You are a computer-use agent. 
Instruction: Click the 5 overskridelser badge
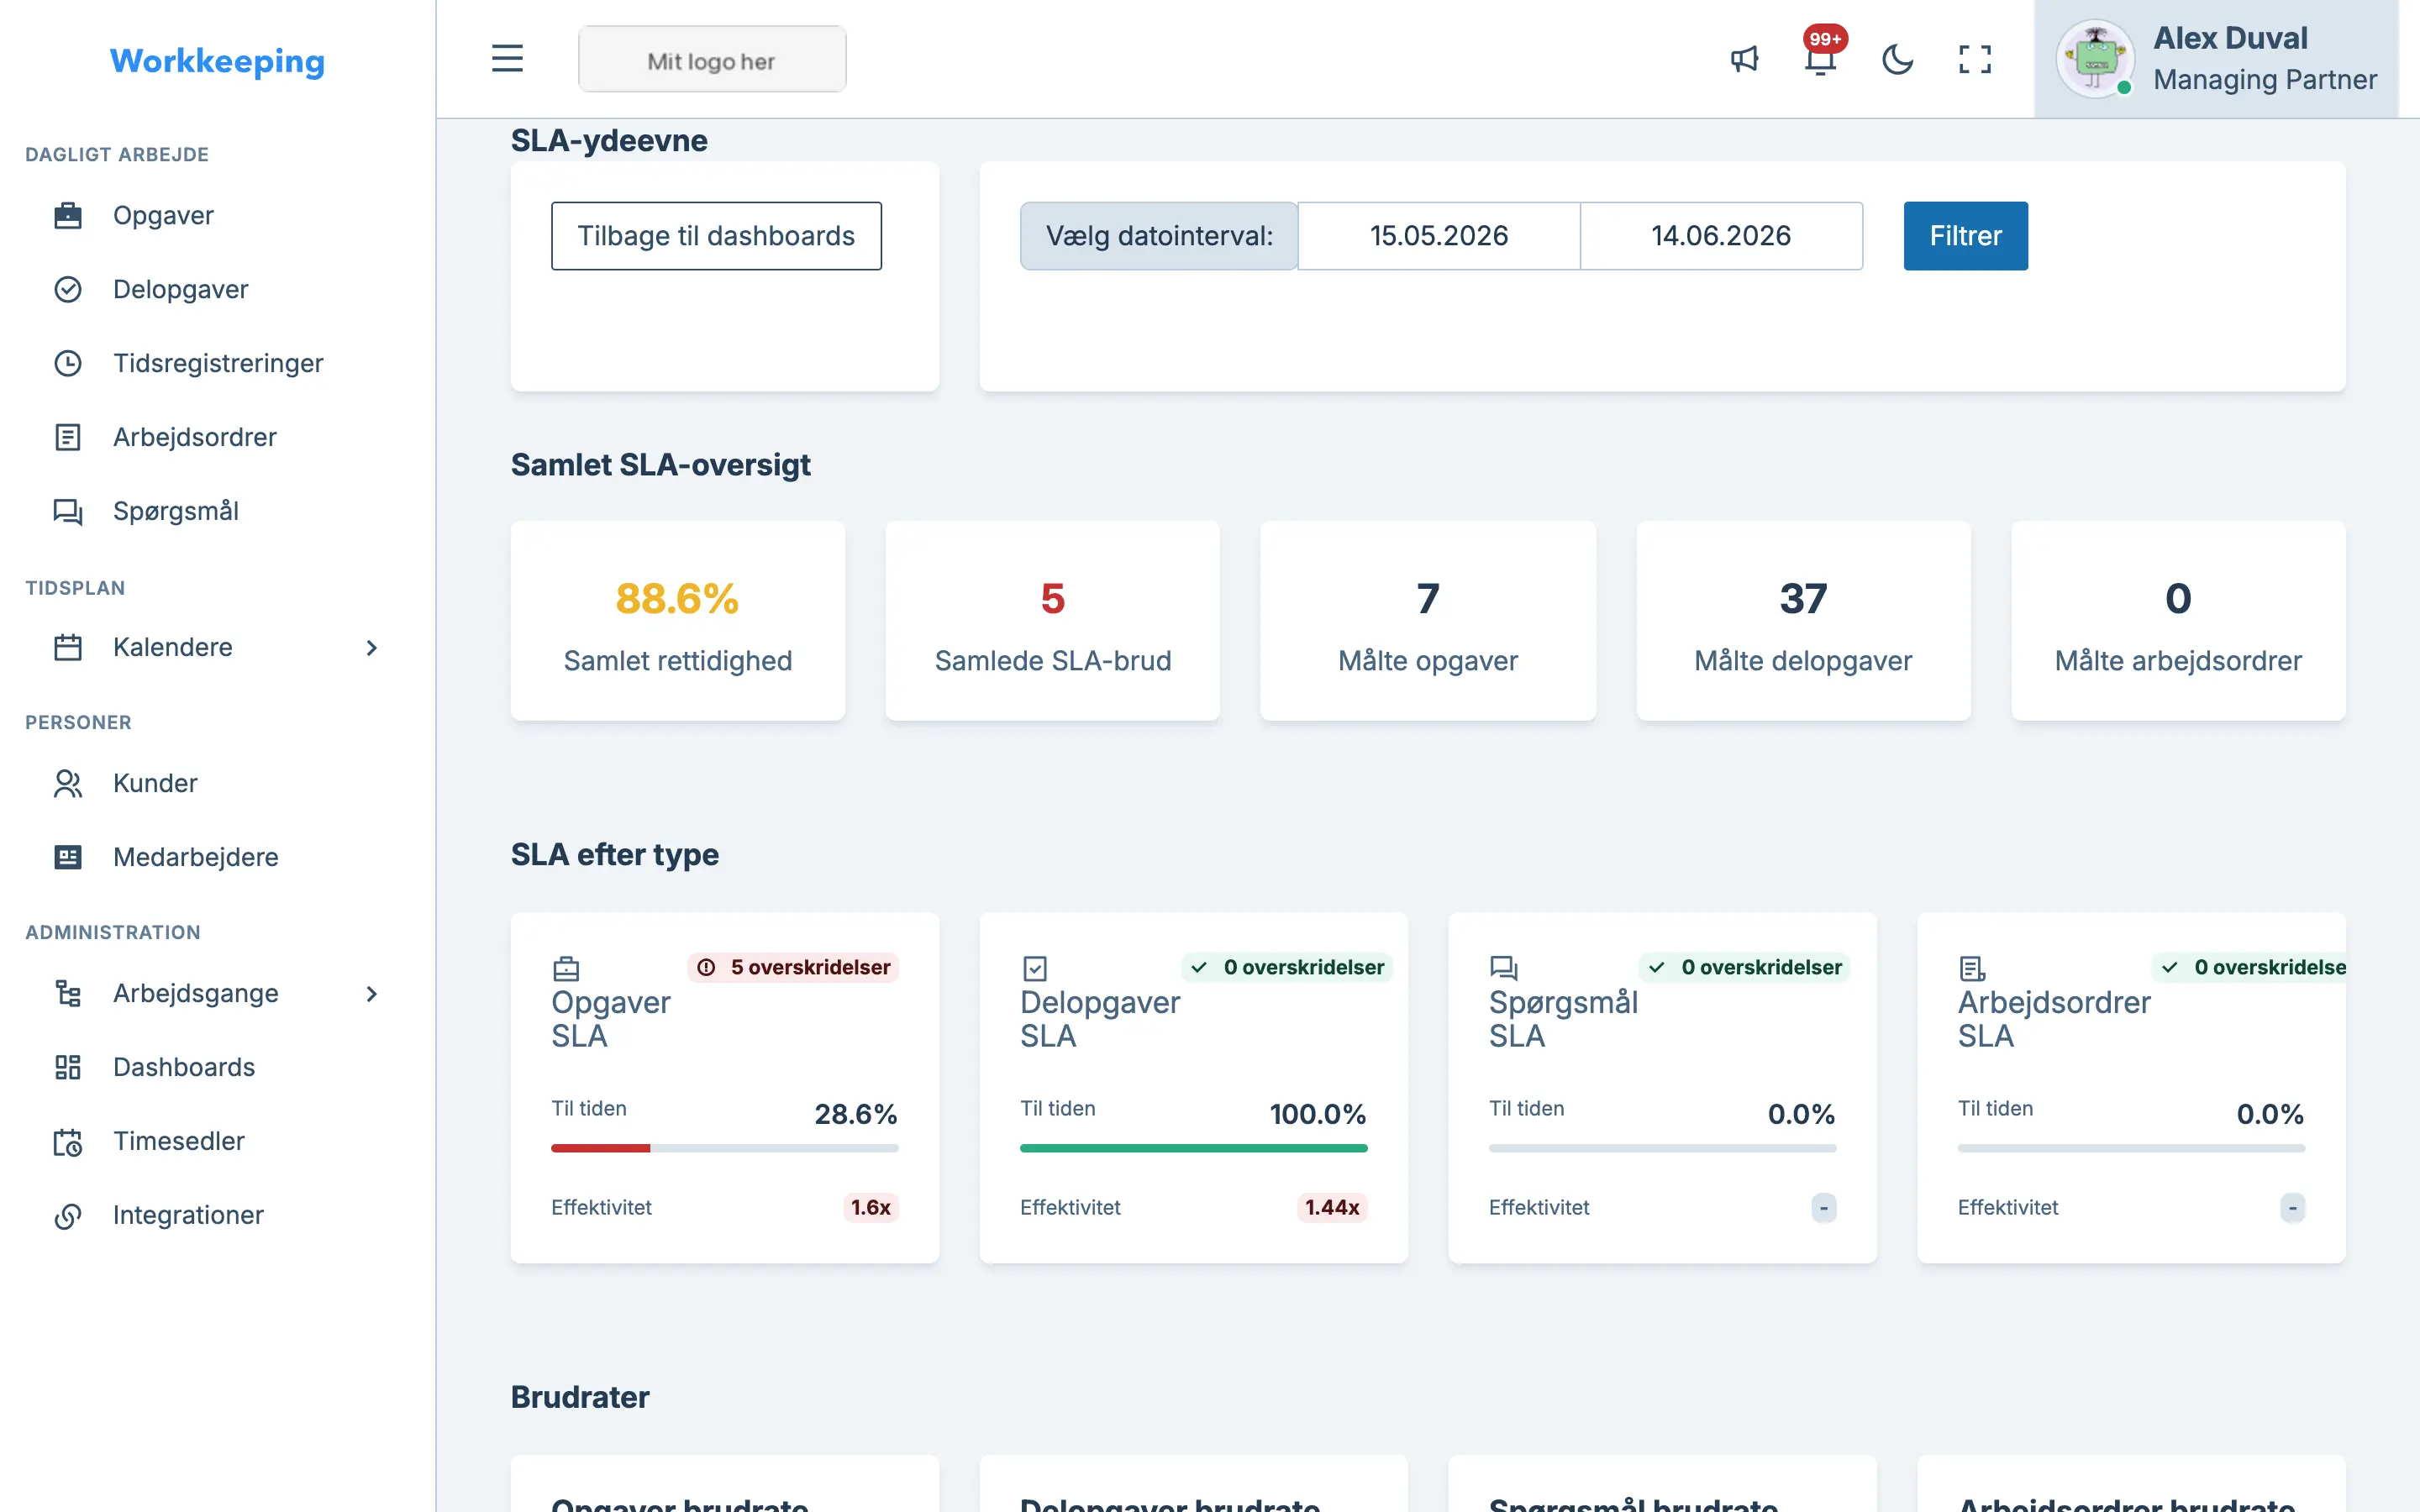point(793,968)
